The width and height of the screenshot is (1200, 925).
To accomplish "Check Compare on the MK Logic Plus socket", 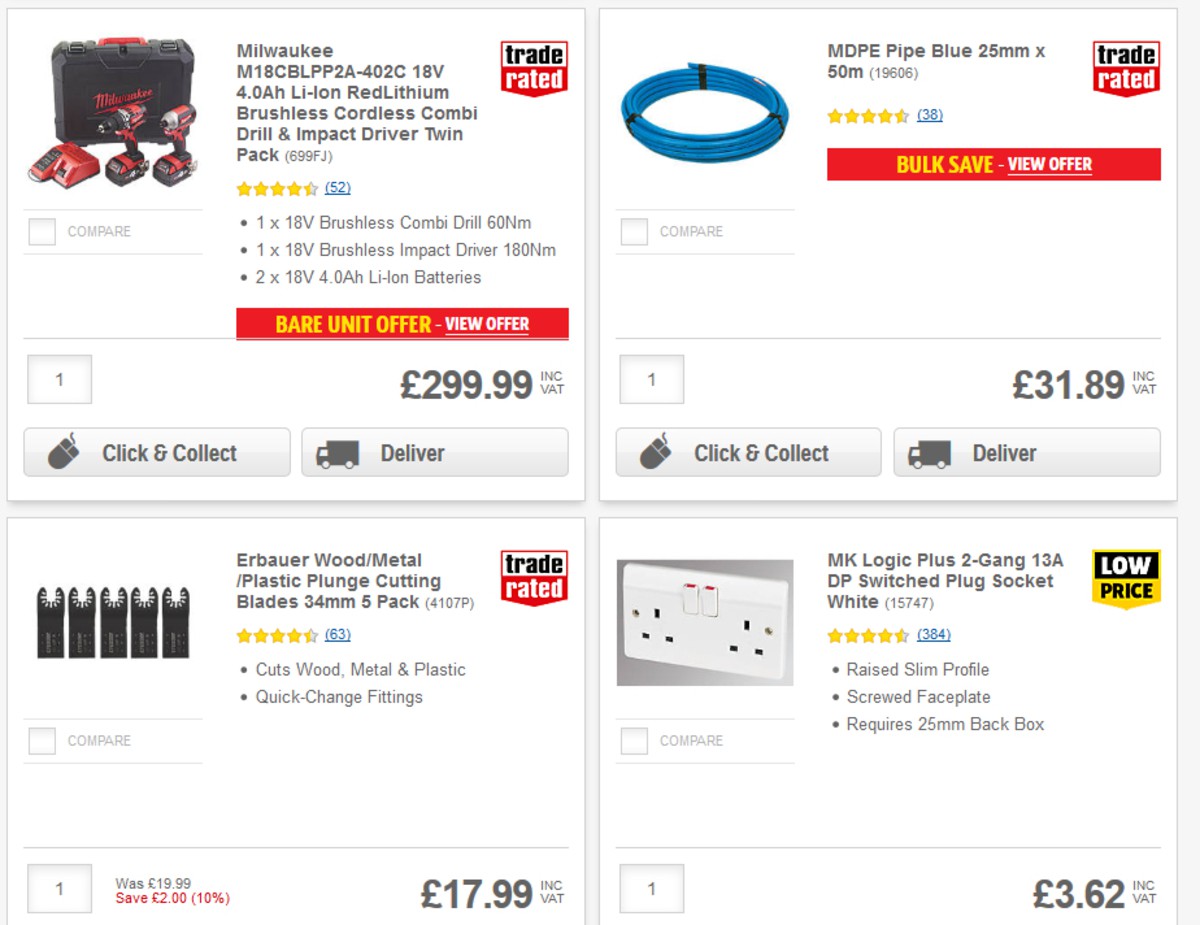I will pos(633,741).
